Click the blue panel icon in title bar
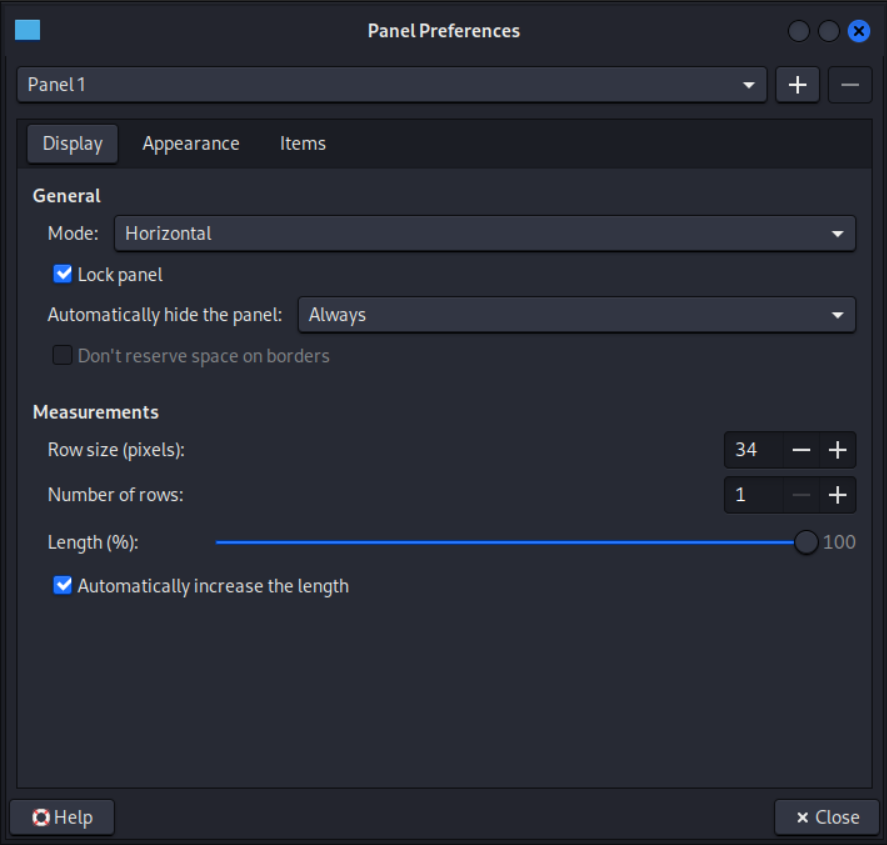The height and width of the screenshot is (845, 887). click(x=28, y=30)
